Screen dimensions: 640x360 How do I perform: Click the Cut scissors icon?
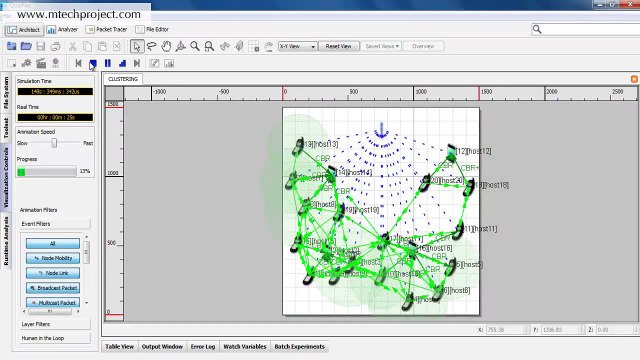[x=73, y=46]
